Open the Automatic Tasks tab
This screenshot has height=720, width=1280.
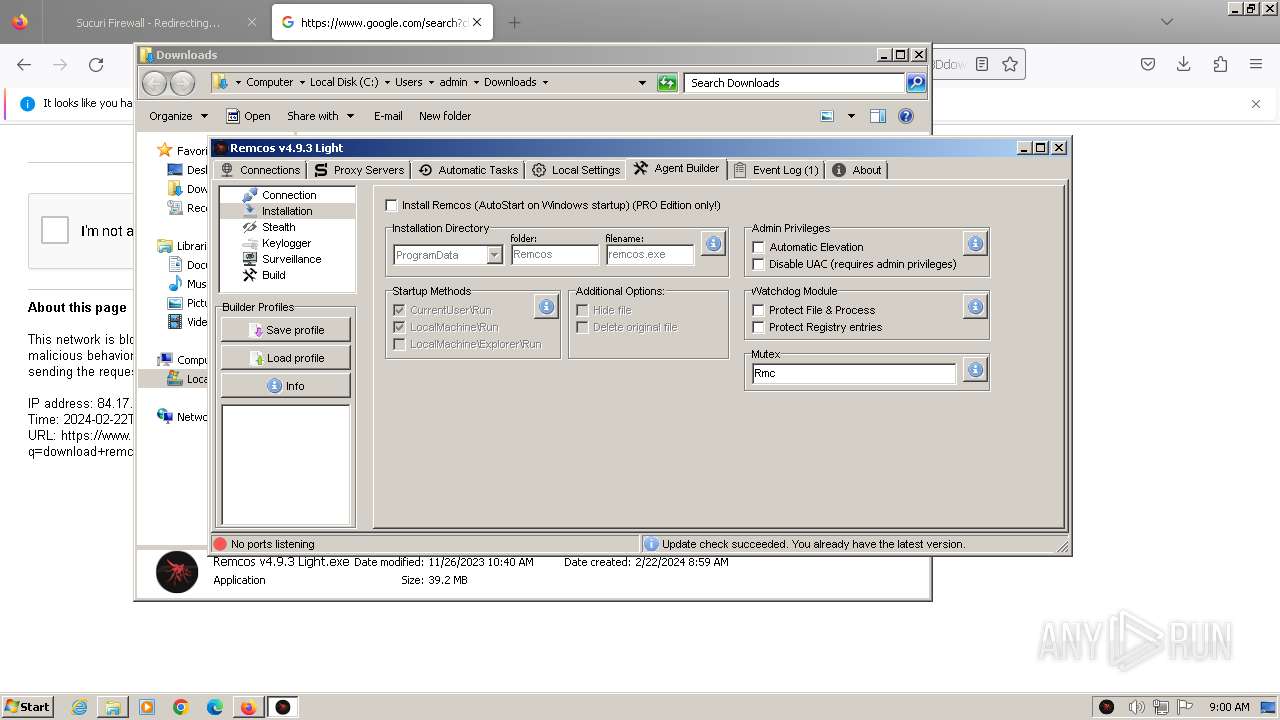point(468,170)
